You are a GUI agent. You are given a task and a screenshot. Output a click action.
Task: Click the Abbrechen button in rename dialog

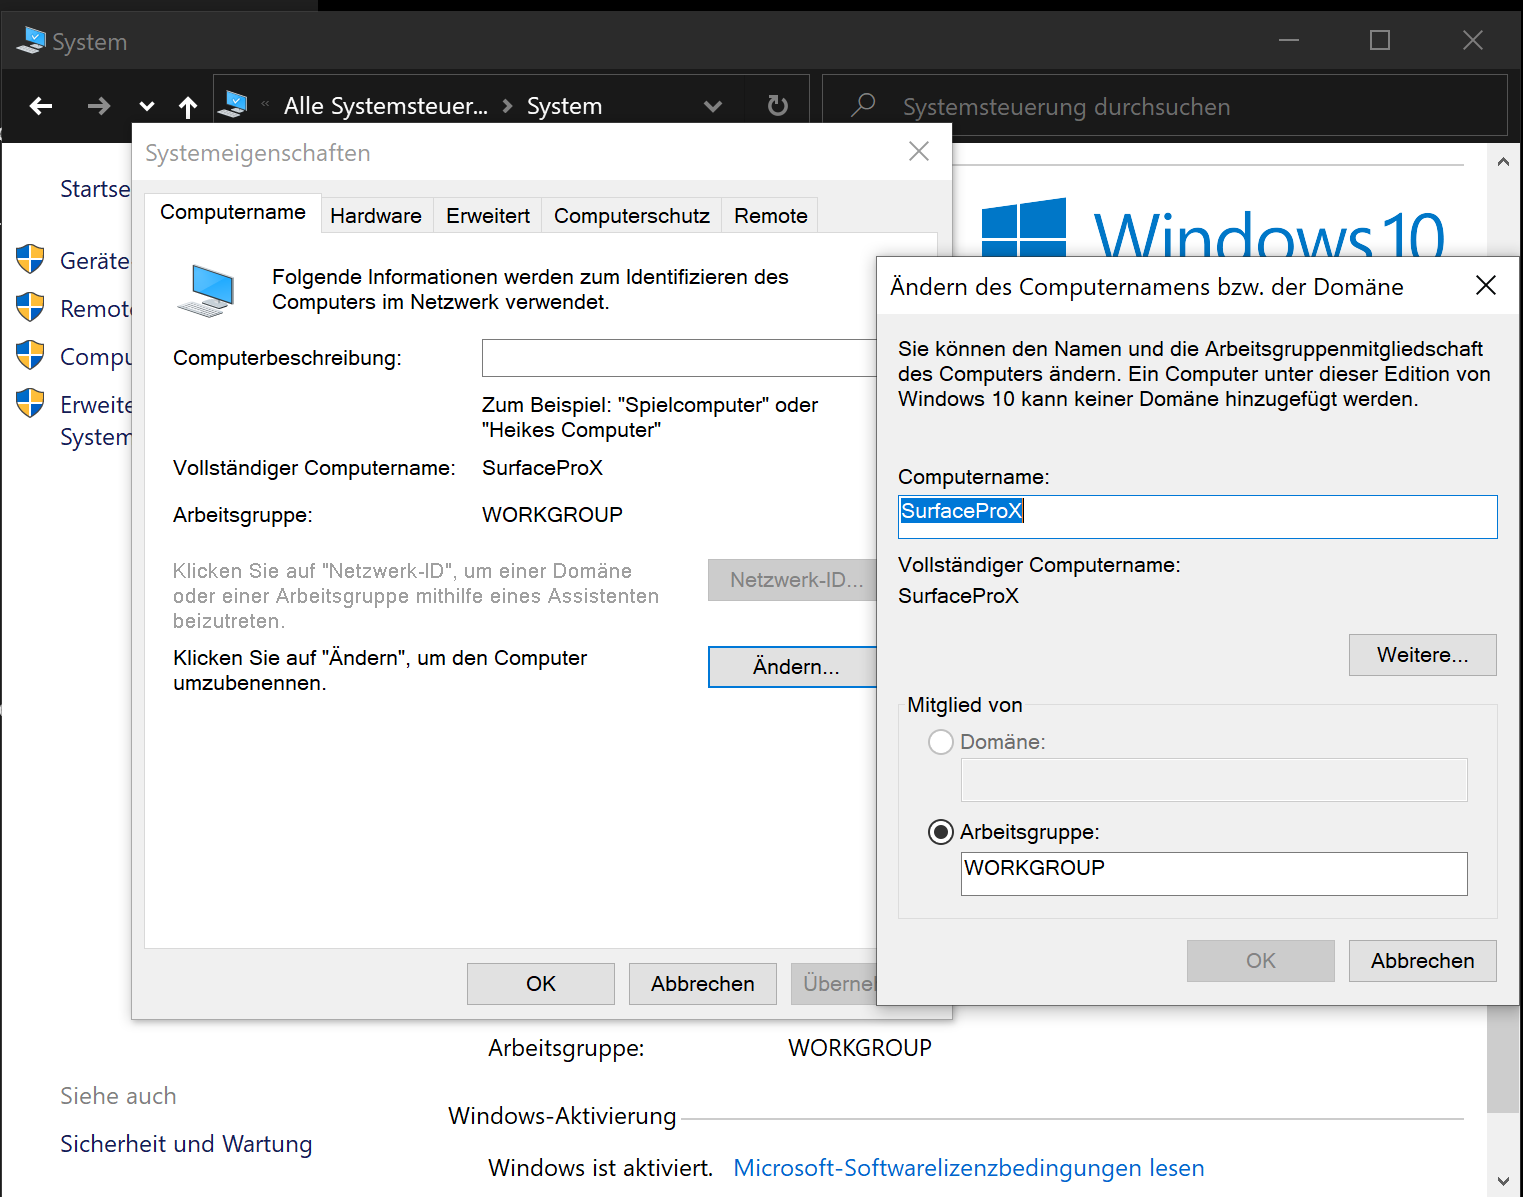1422,961
